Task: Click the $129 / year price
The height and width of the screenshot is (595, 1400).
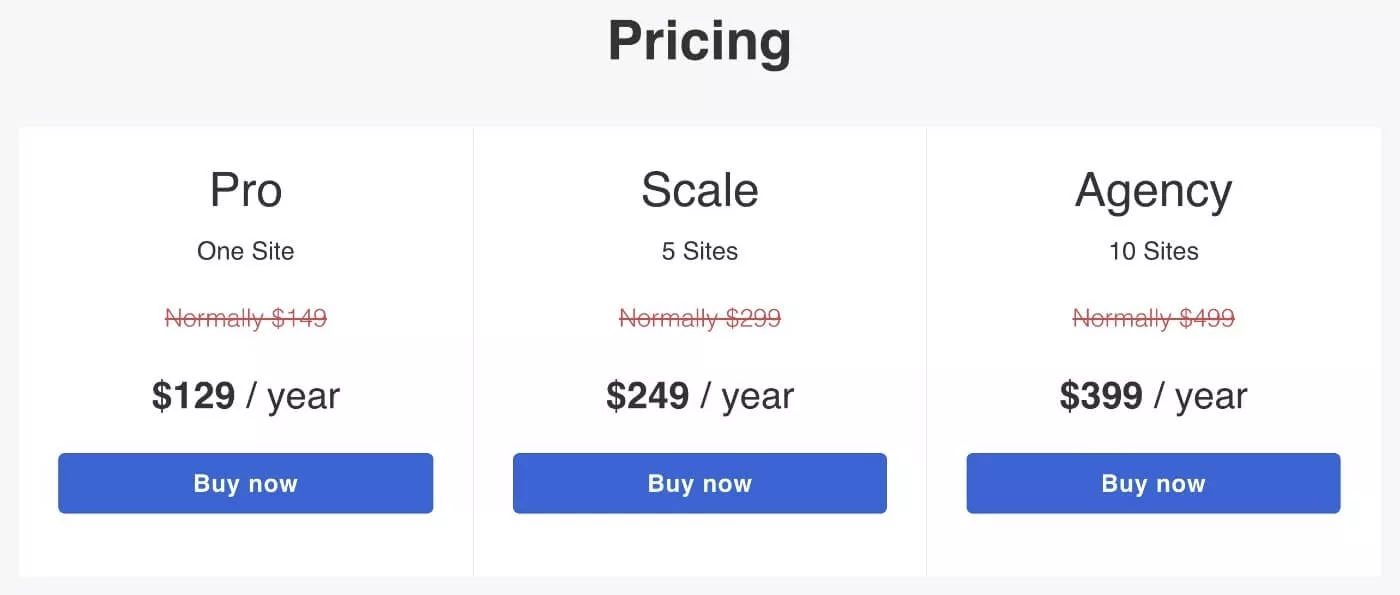Action: pyautogui.click(x=246, y=397)
